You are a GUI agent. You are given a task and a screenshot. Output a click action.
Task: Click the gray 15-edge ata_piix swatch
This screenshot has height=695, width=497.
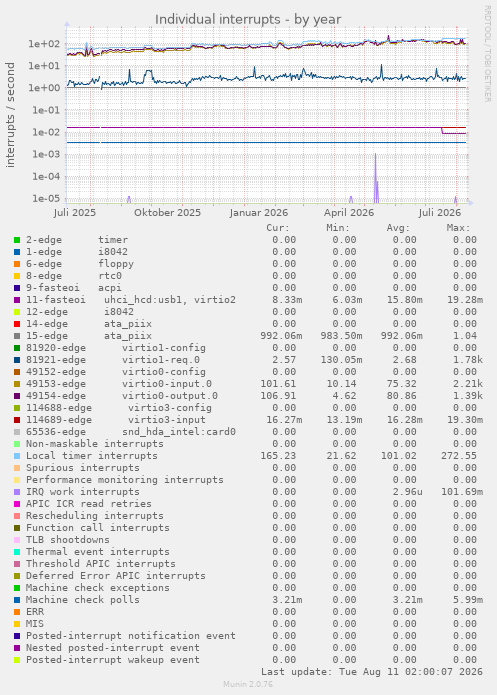(x=17, y=336)
